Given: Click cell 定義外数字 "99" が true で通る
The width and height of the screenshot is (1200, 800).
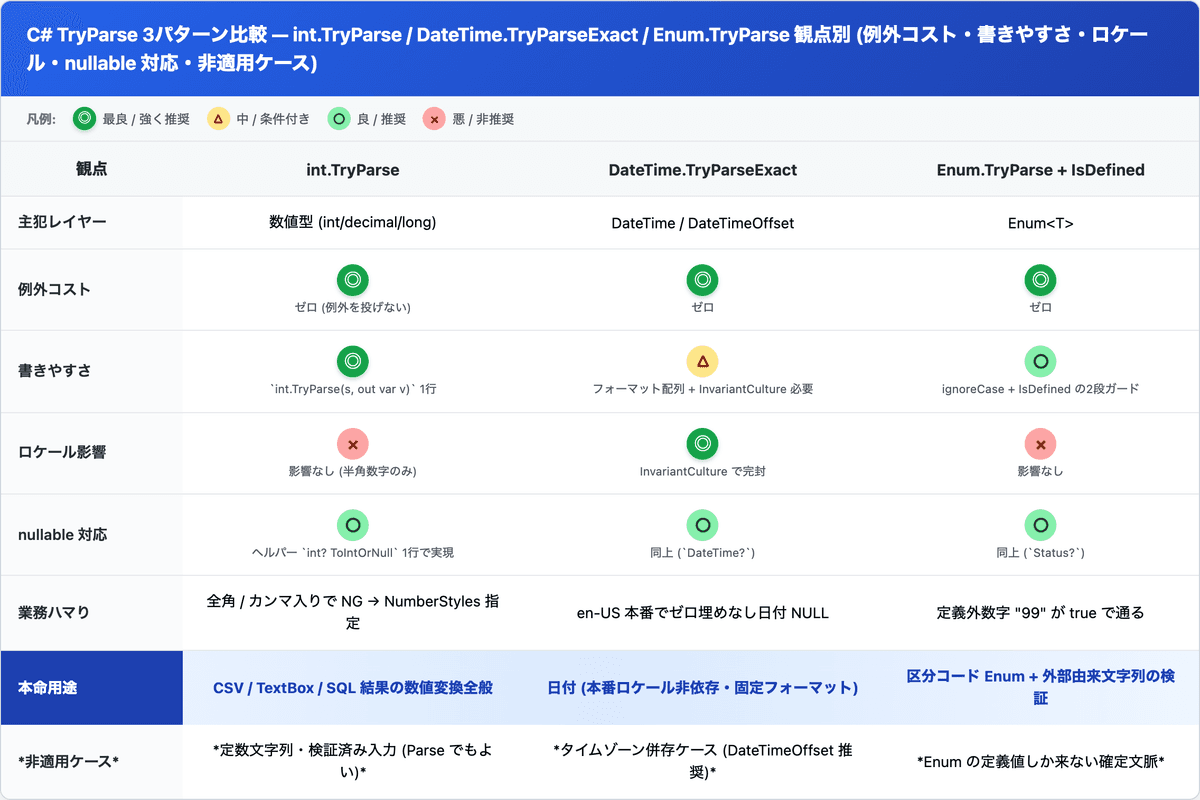Looking at the screenshot, I should coord(1041,612).
